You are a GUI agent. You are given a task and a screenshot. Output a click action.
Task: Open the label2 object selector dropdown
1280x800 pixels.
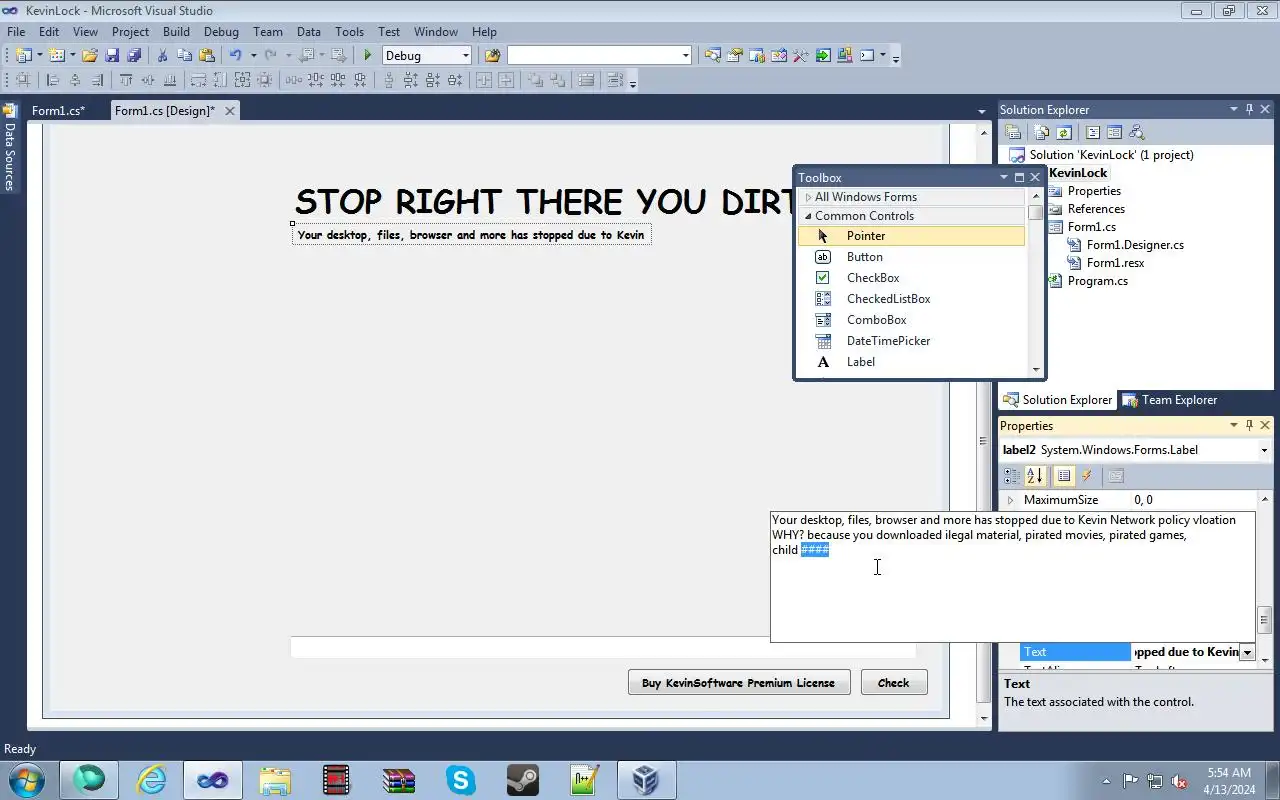pos(1264,450)
